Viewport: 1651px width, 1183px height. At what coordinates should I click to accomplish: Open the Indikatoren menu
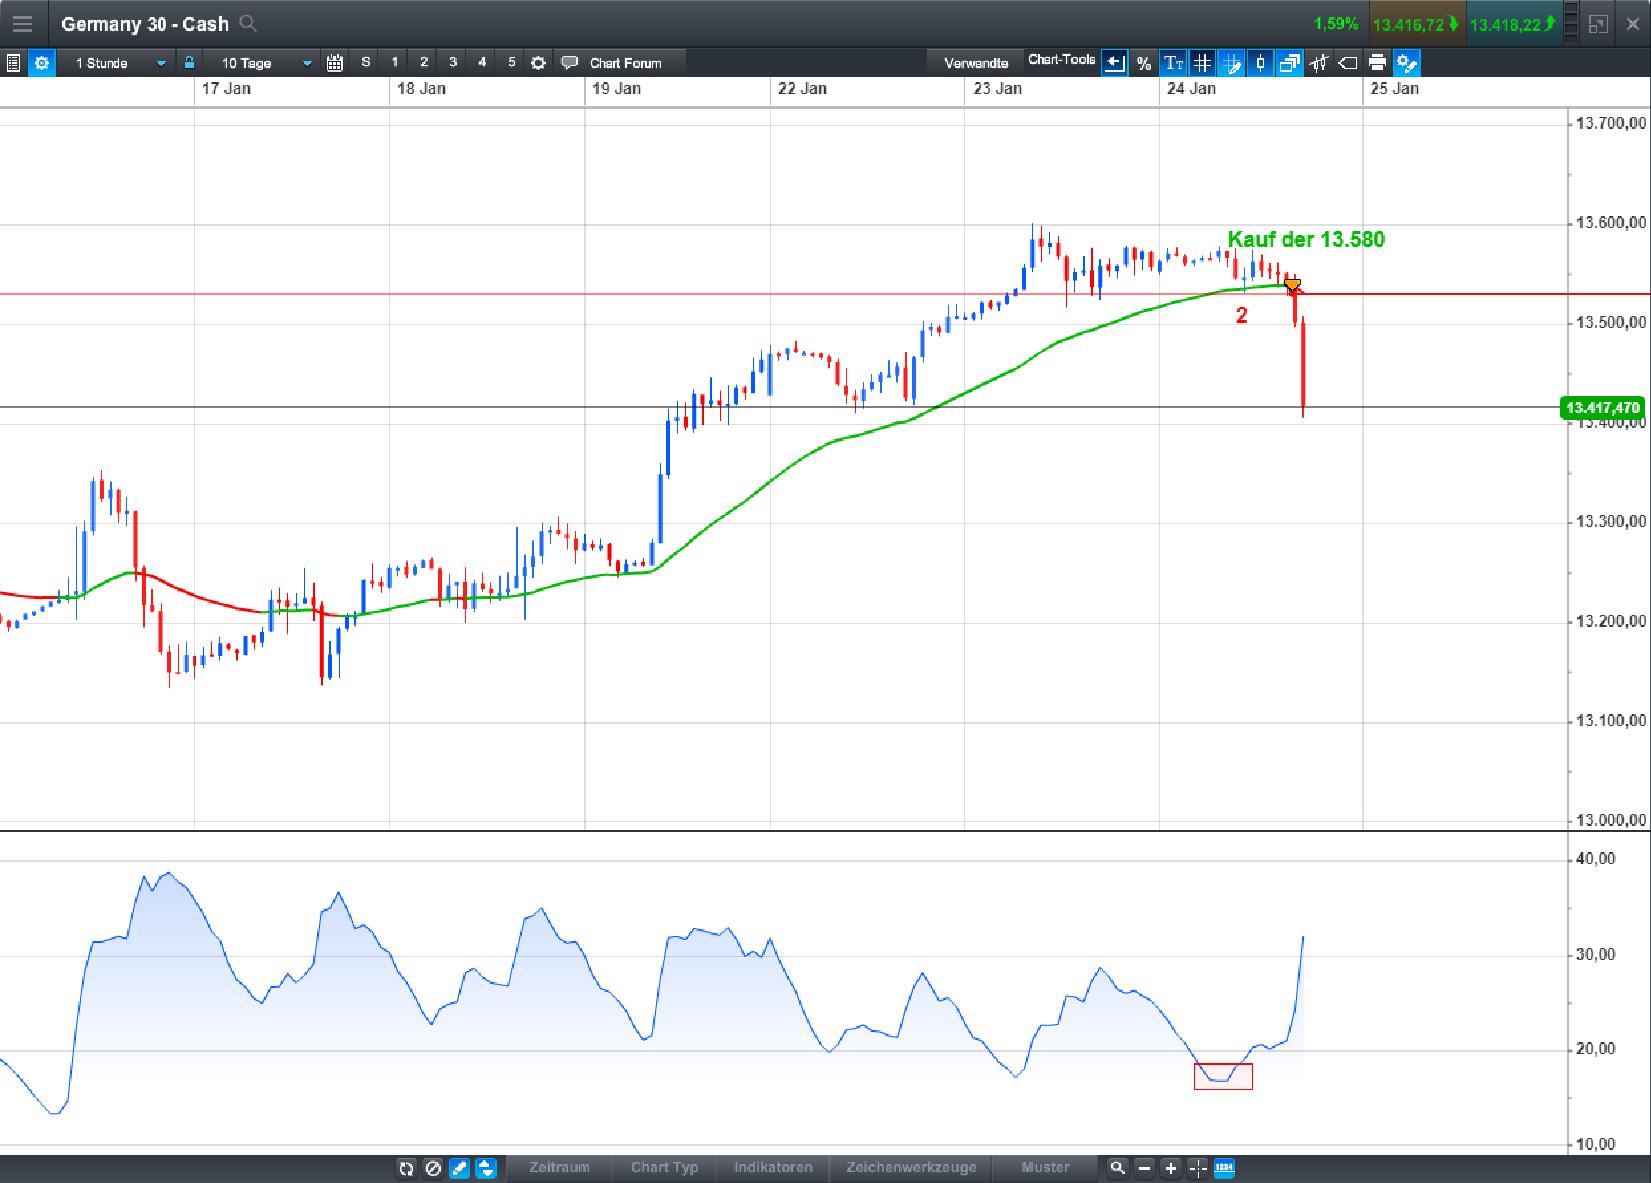coord(772,1168)
